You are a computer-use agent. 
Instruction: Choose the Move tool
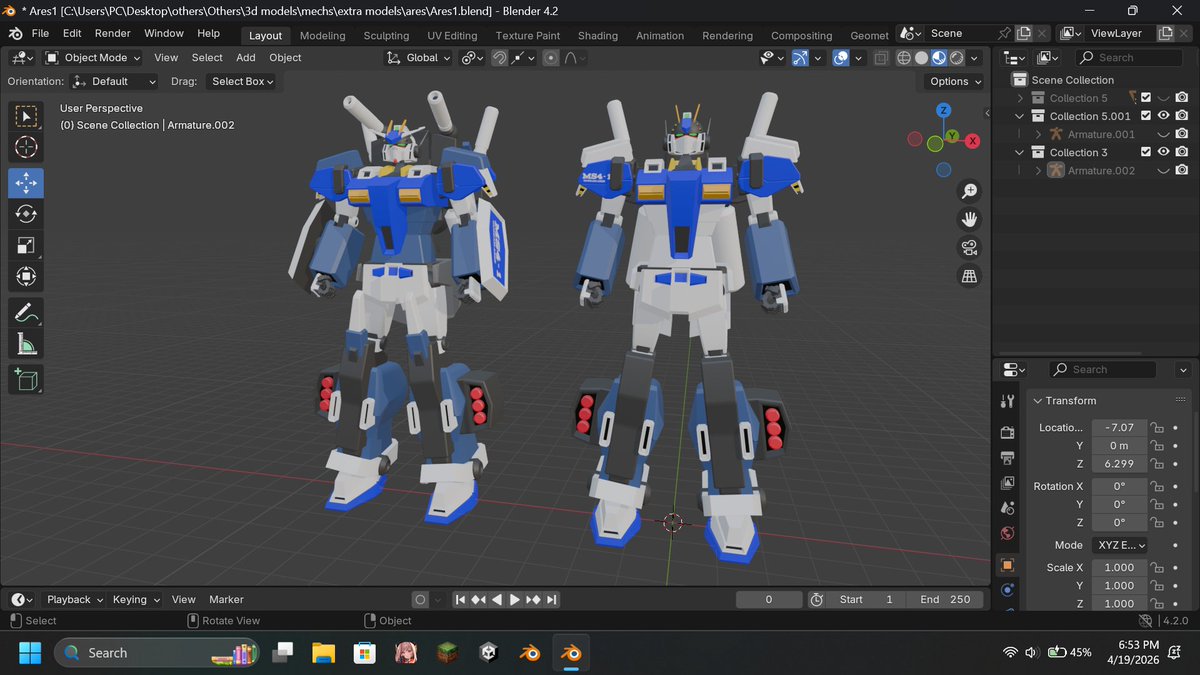coord(26,183)
